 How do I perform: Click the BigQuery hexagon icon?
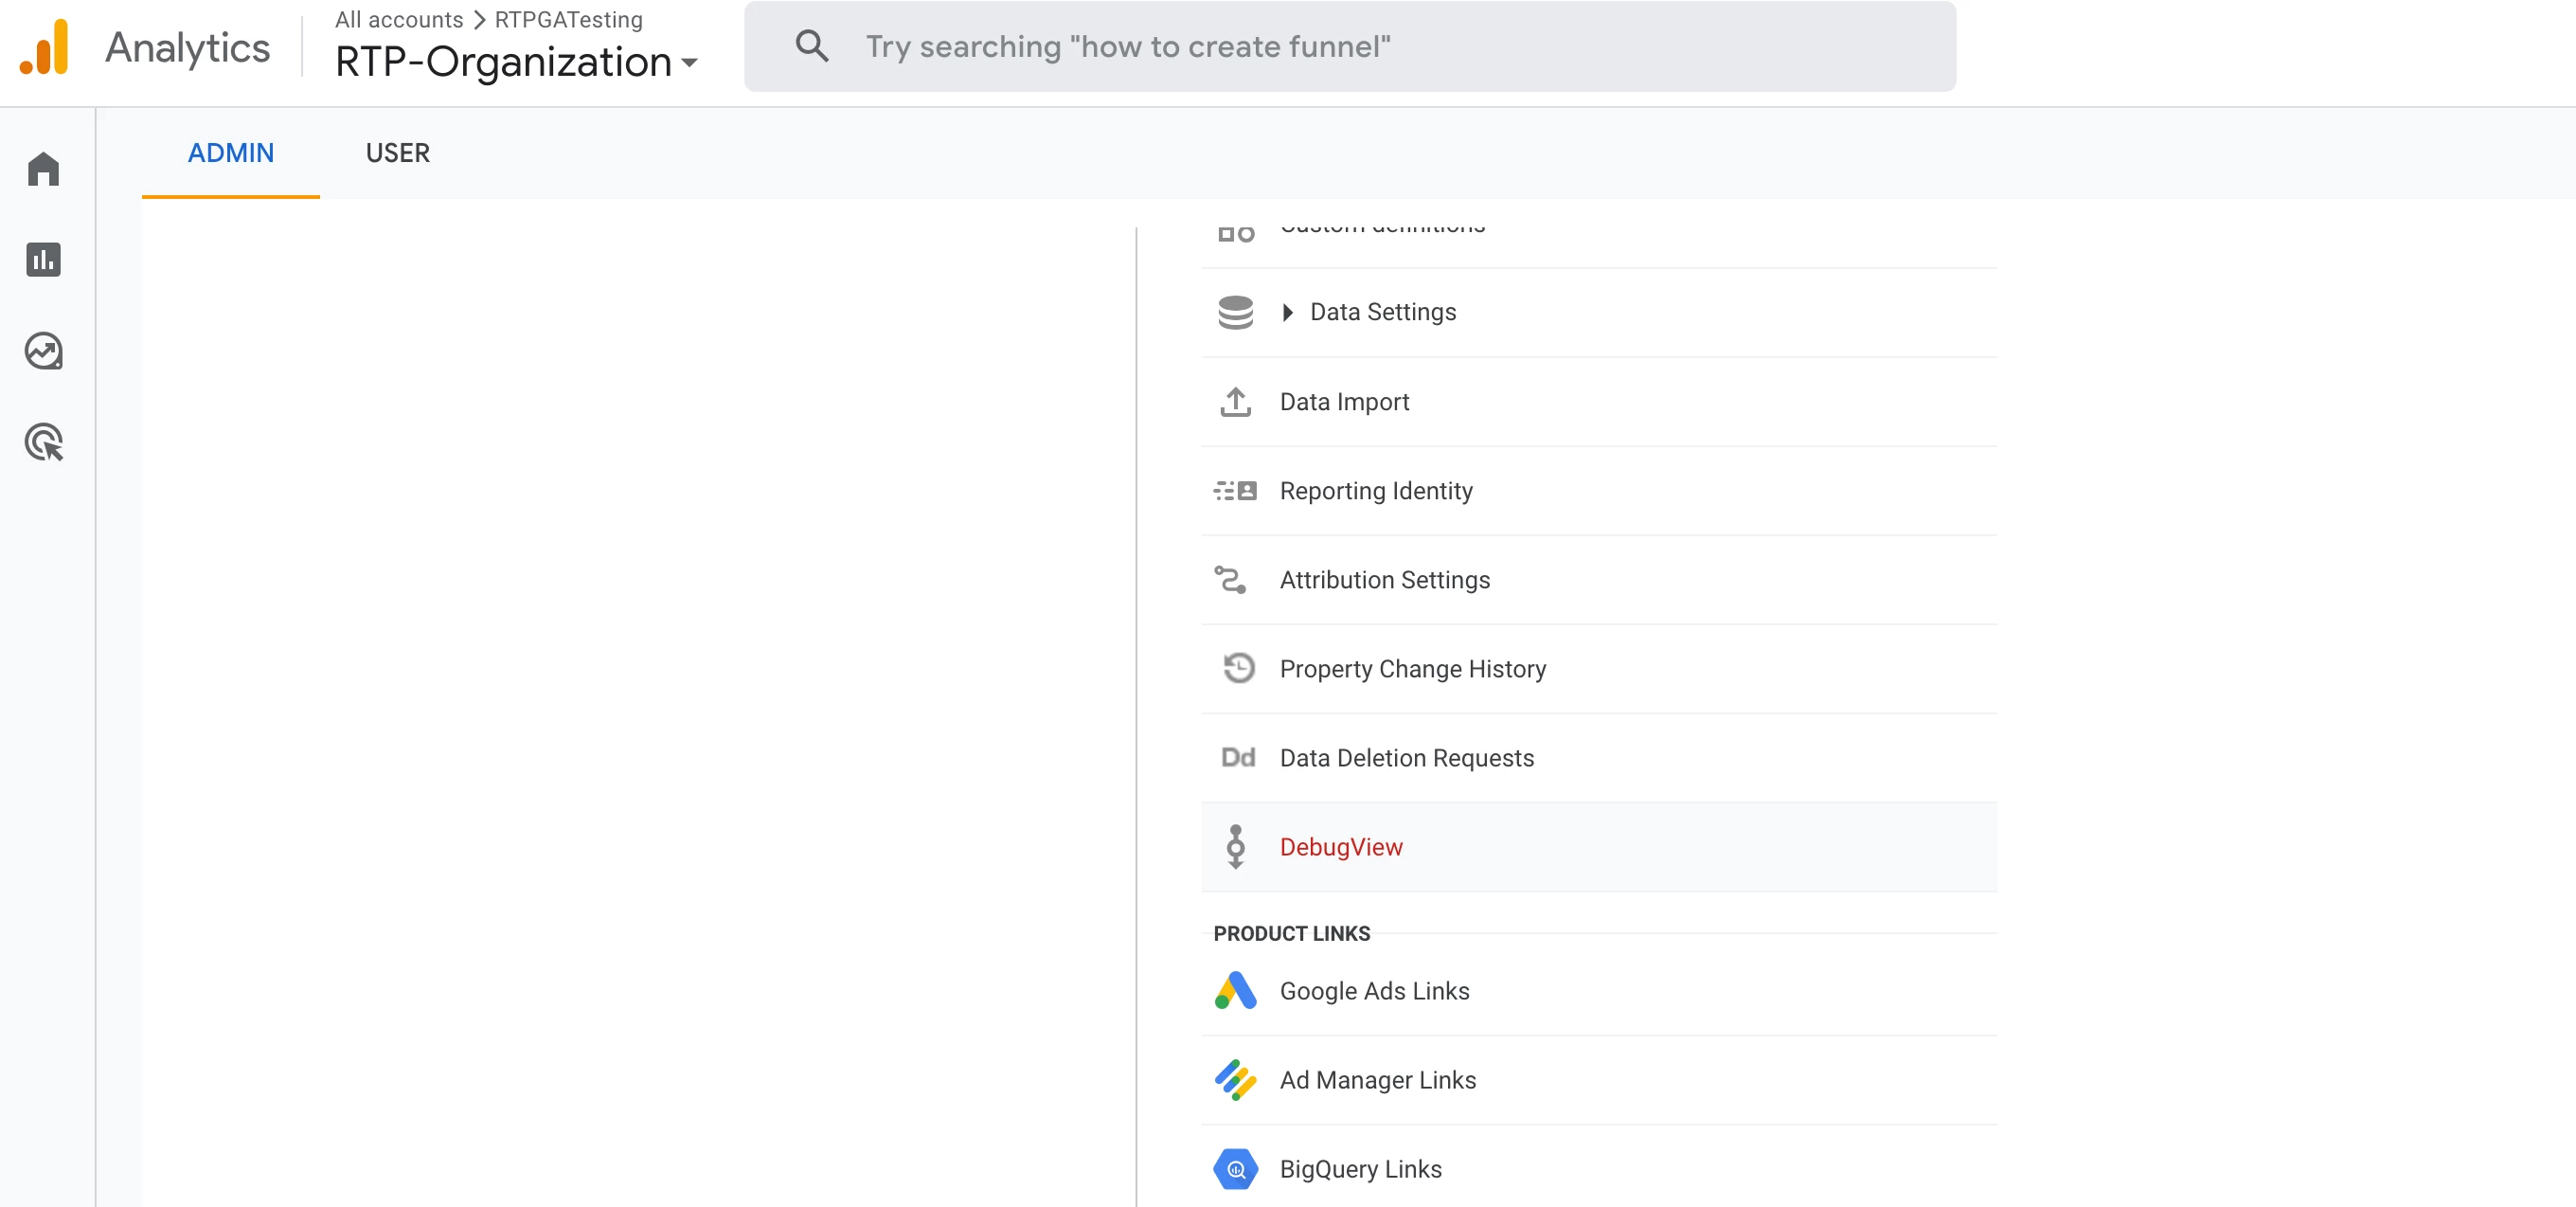coord(1235,1169)
